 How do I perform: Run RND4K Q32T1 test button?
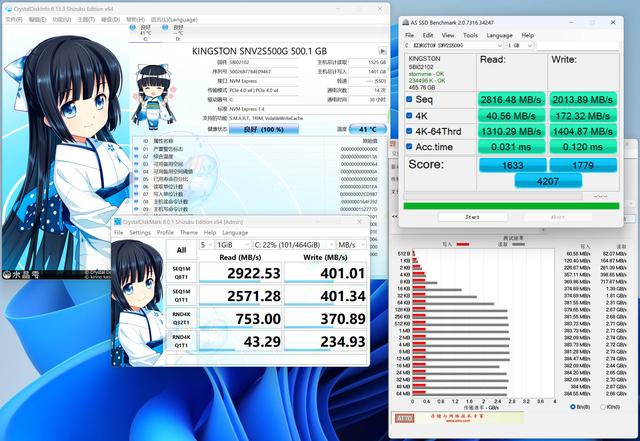[181, 318]
